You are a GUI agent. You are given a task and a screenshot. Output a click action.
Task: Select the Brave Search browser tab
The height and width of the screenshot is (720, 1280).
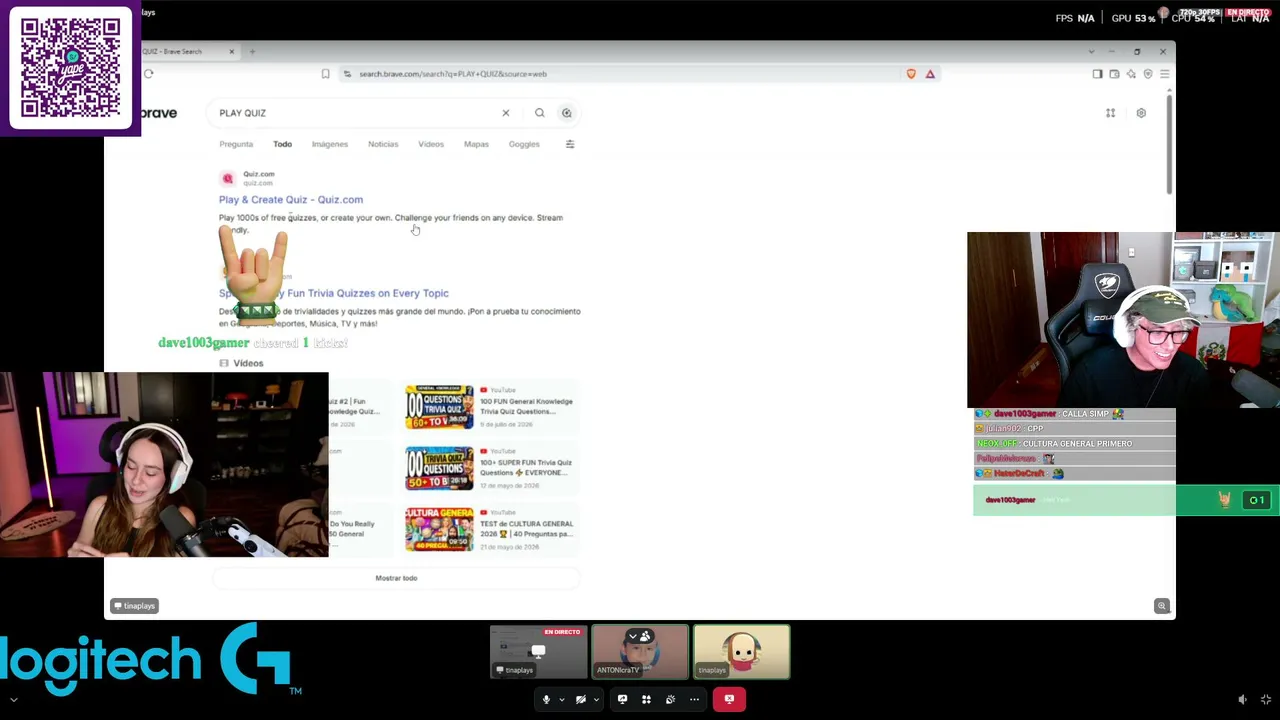[x=185, y=52]
